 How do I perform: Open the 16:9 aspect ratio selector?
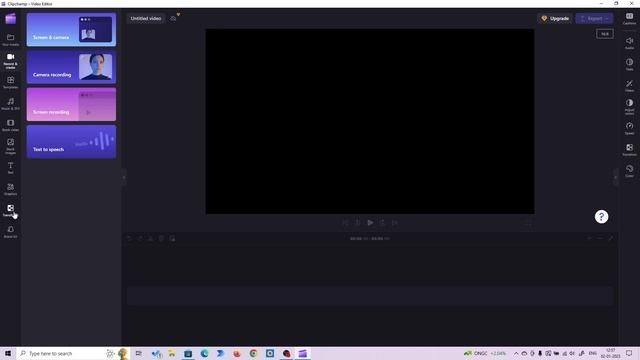pos(604,34)
